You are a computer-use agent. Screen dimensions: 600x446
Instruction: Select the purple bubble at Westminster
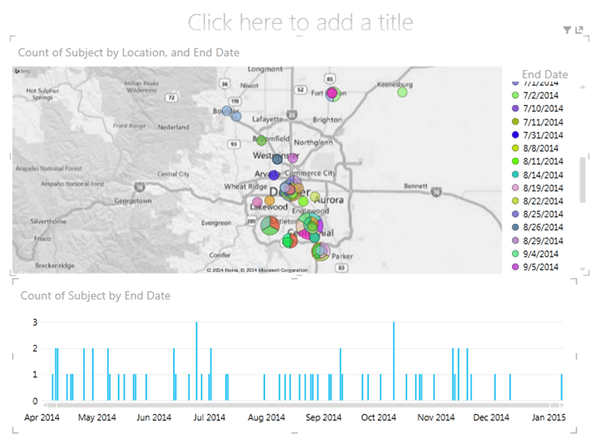pyautogui.click(x=293, y=158)
